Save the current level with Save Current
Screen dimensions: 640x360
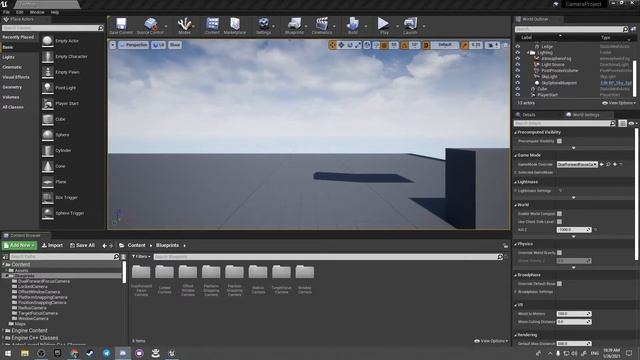[121, 25]
